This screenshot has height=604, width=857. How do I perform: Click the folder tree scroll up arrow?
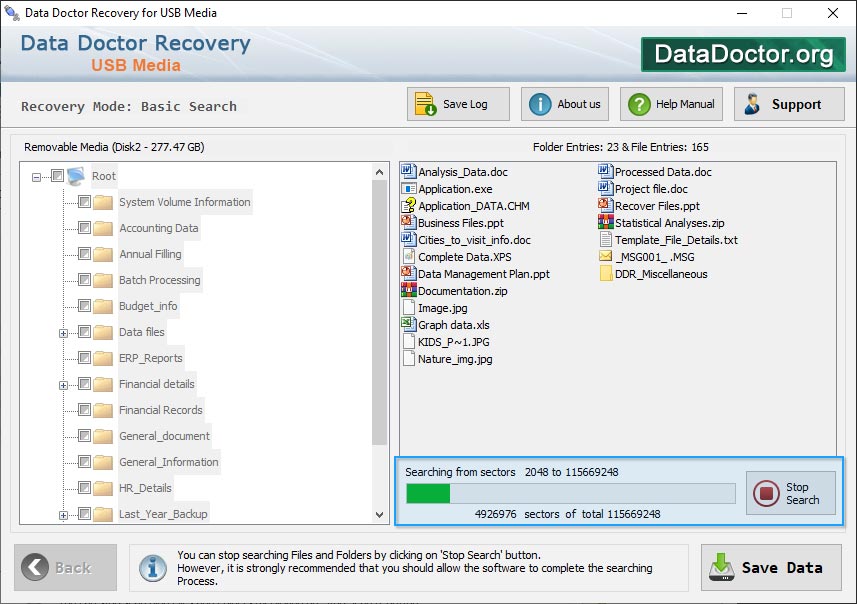pyautogui.click(x=379, y=172)
